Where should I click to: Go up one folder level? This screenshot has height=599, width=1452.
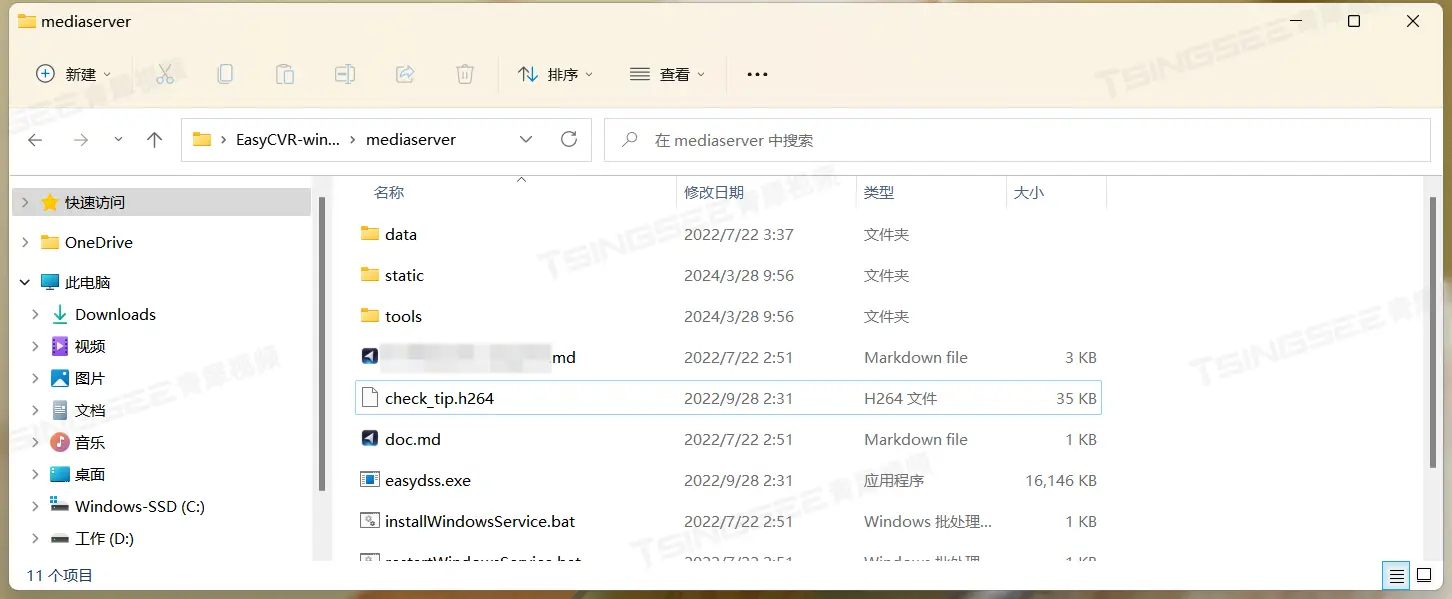(x=154, y=140)
